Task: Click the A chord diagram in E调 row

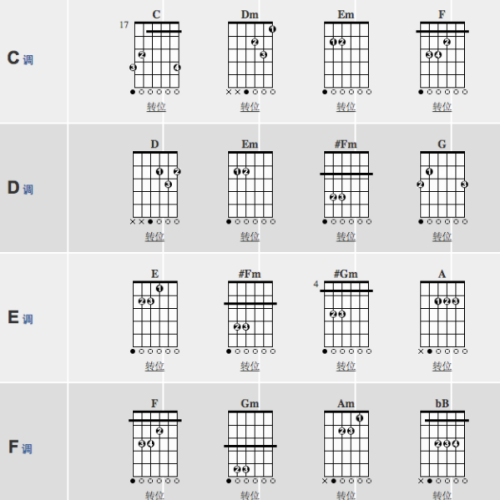Action: click(x=443, y=312)
